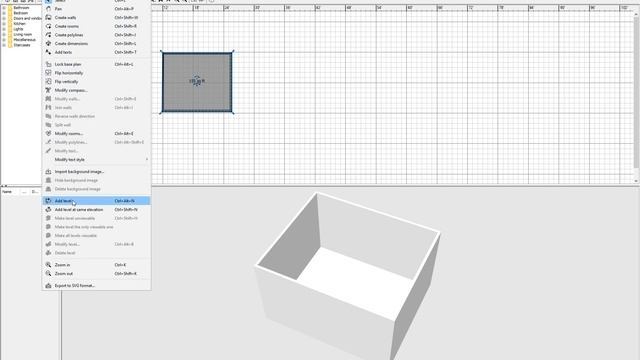Image resolution: width=640 pixels, height=360 pixels.
Task: Click the Zoom in magnifier icon
Action: (x=48, y=265)
